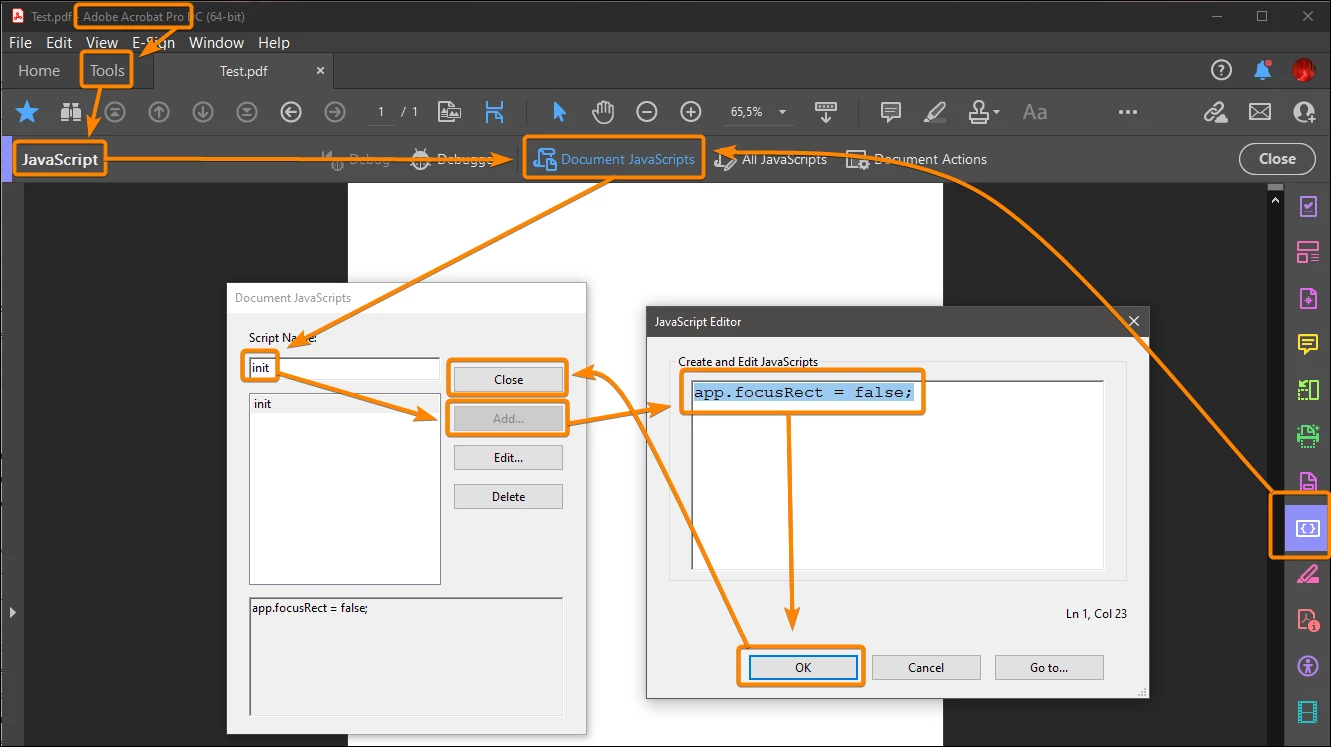This screenshot has width=1331, height=747.
Task: Go to next page down arrow
Action: click(203, 112)
